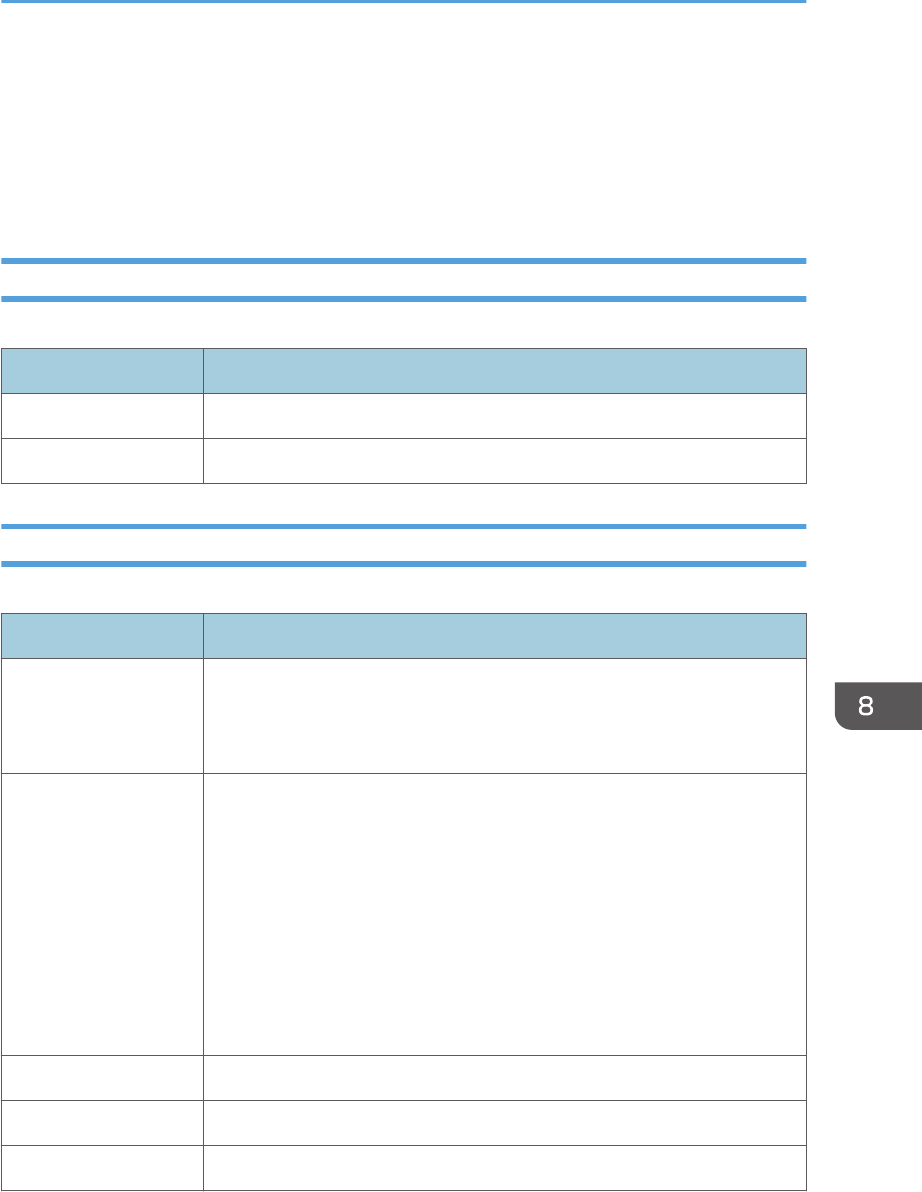Click the blue bar directly above second table
The height and width of the screenshot is (1192, 922).
[404, 564]
